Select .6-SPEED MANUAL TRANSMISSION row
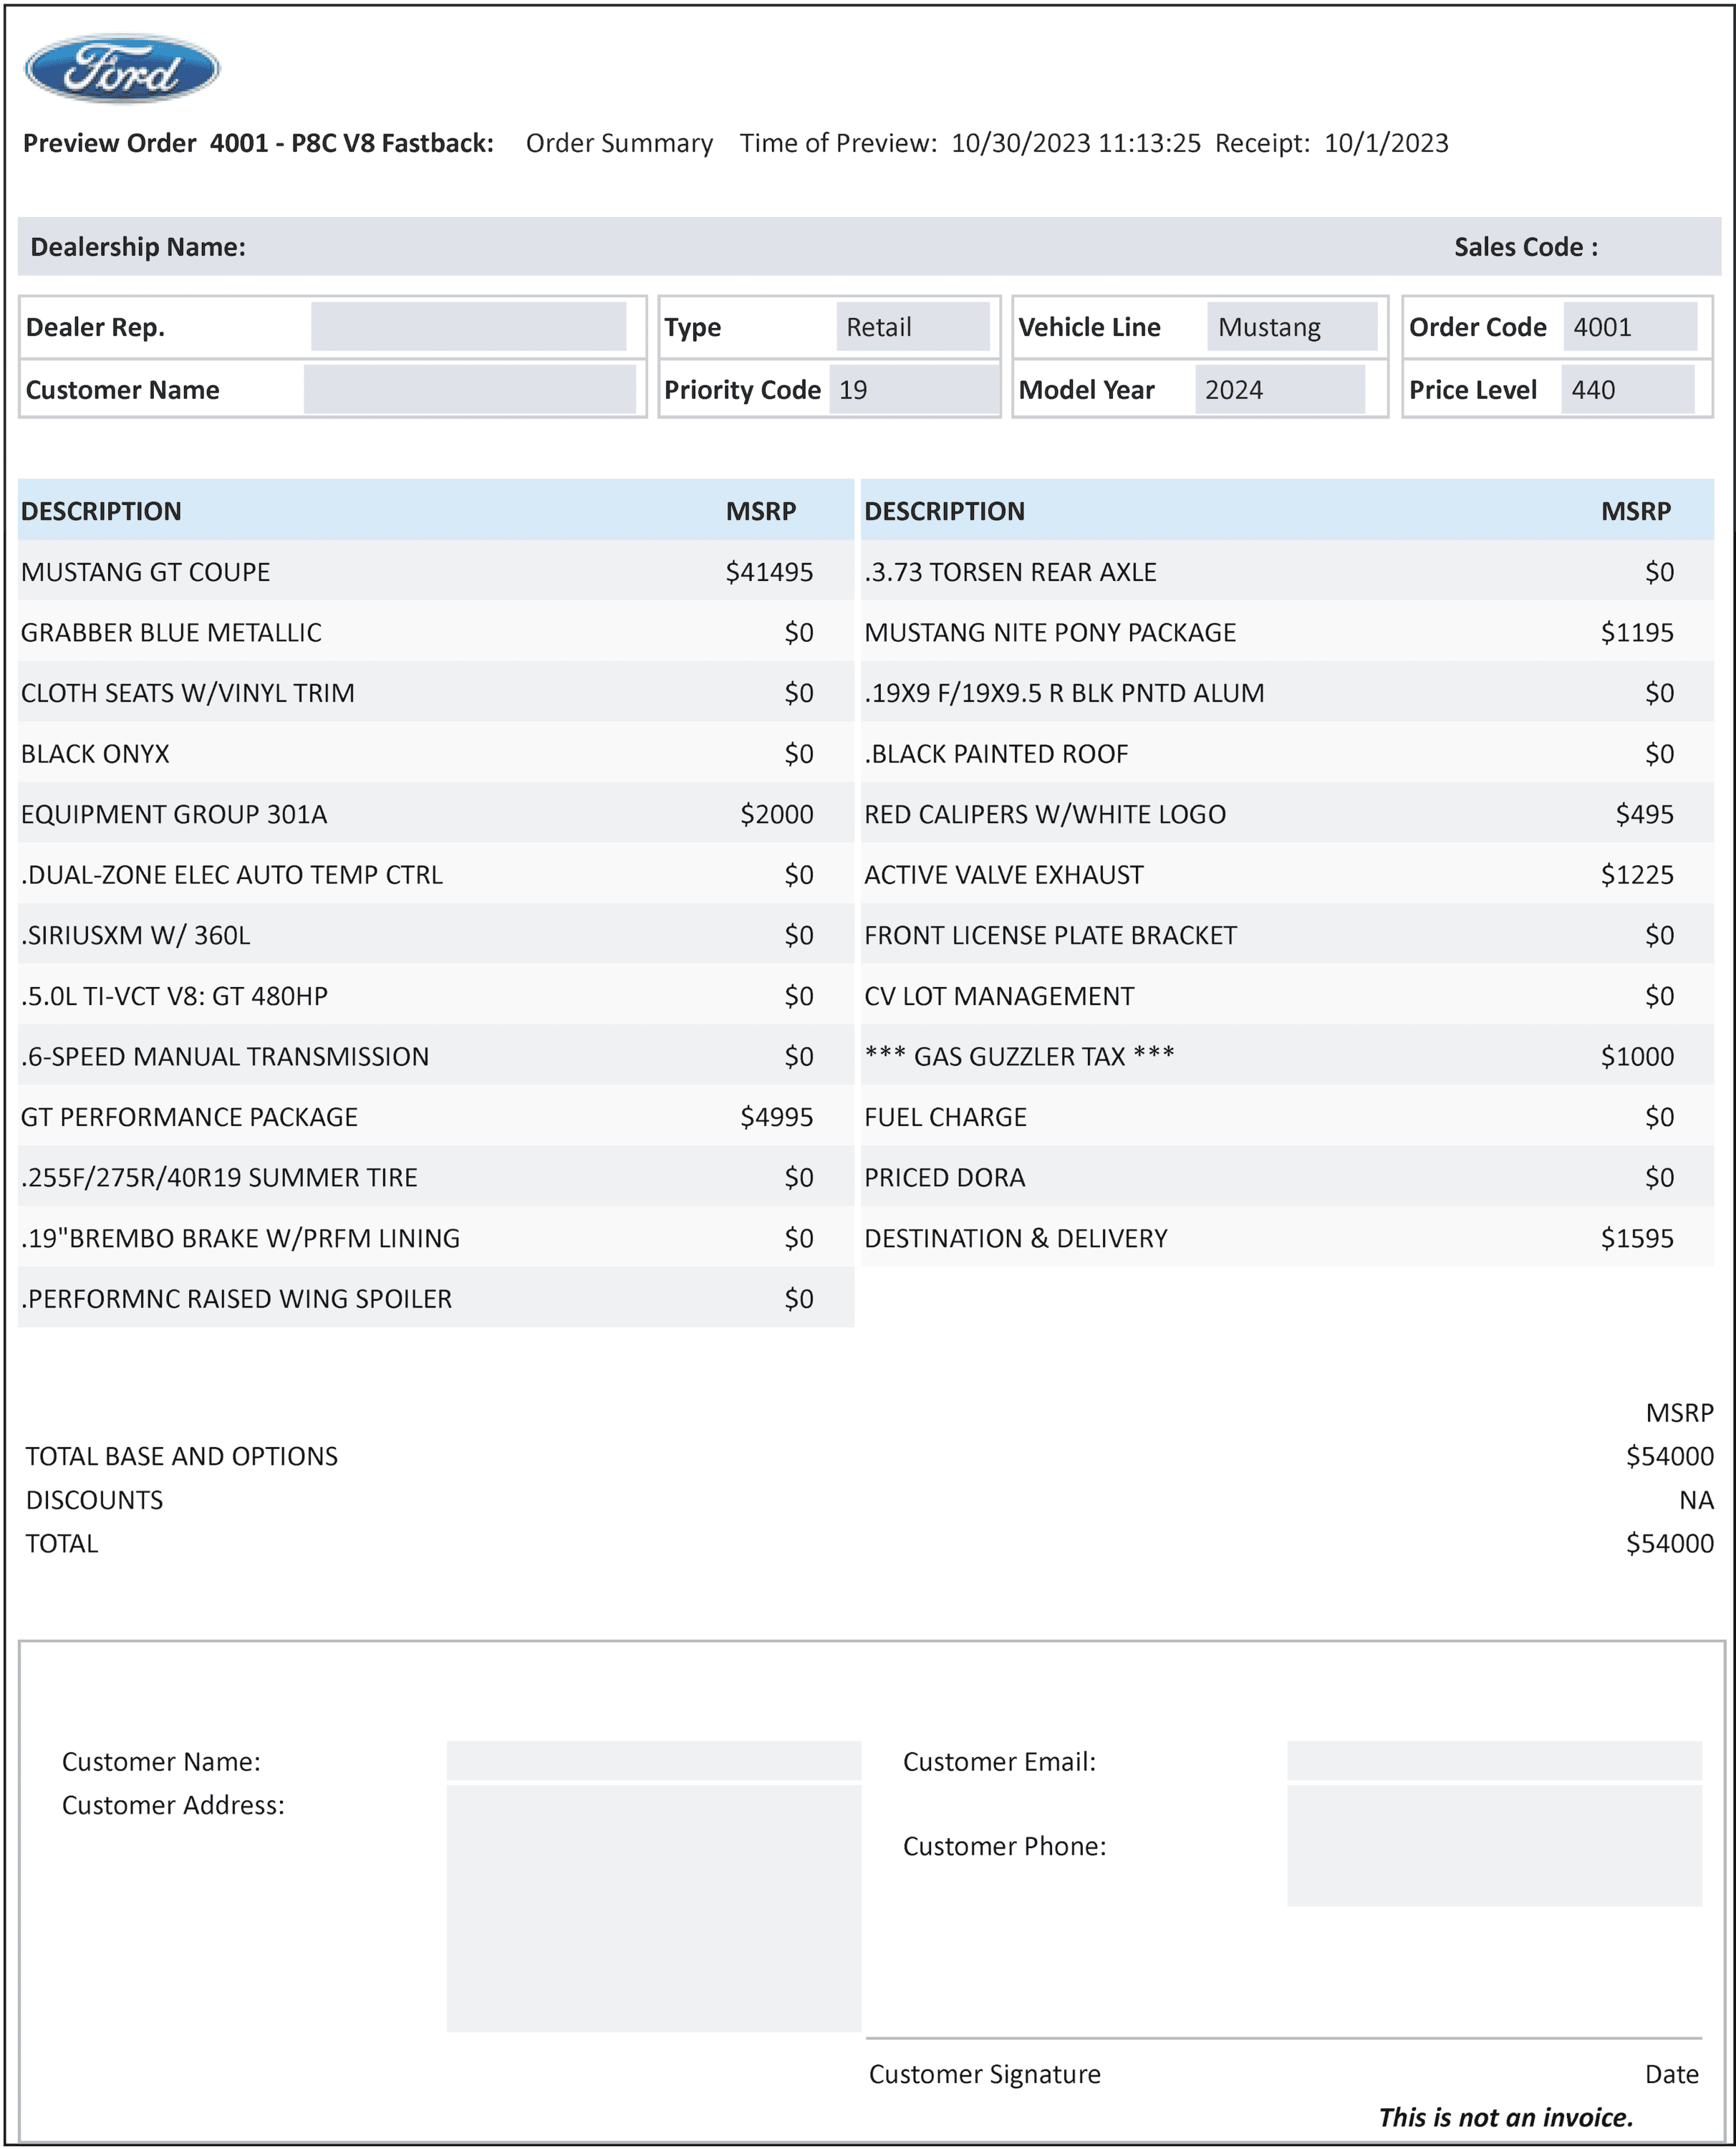 [x=435, y=1056]
